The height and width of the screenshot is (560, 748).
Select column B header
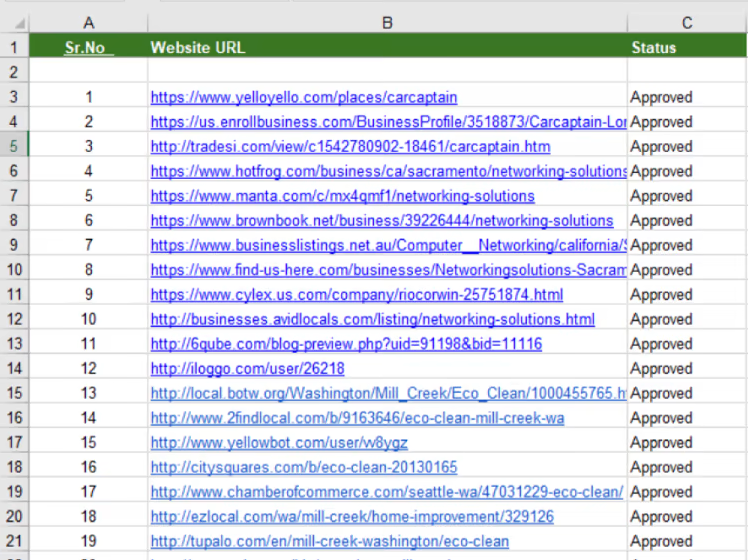click(x=387, y=23)
